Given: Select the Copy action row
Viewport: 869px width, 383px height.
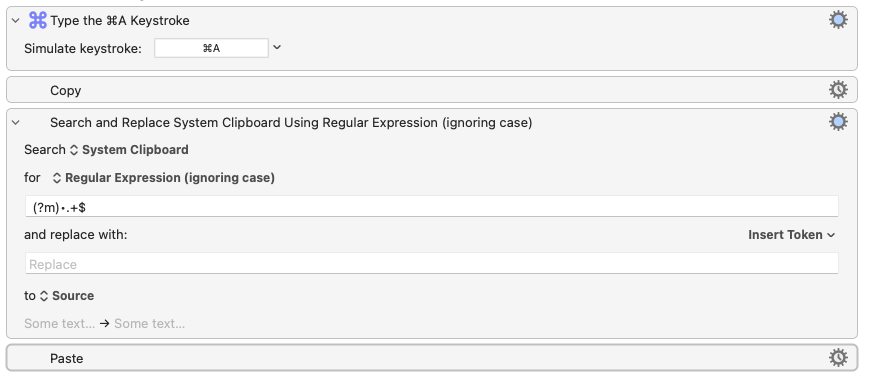Looking at the screenshot, I should pos(432,90).
